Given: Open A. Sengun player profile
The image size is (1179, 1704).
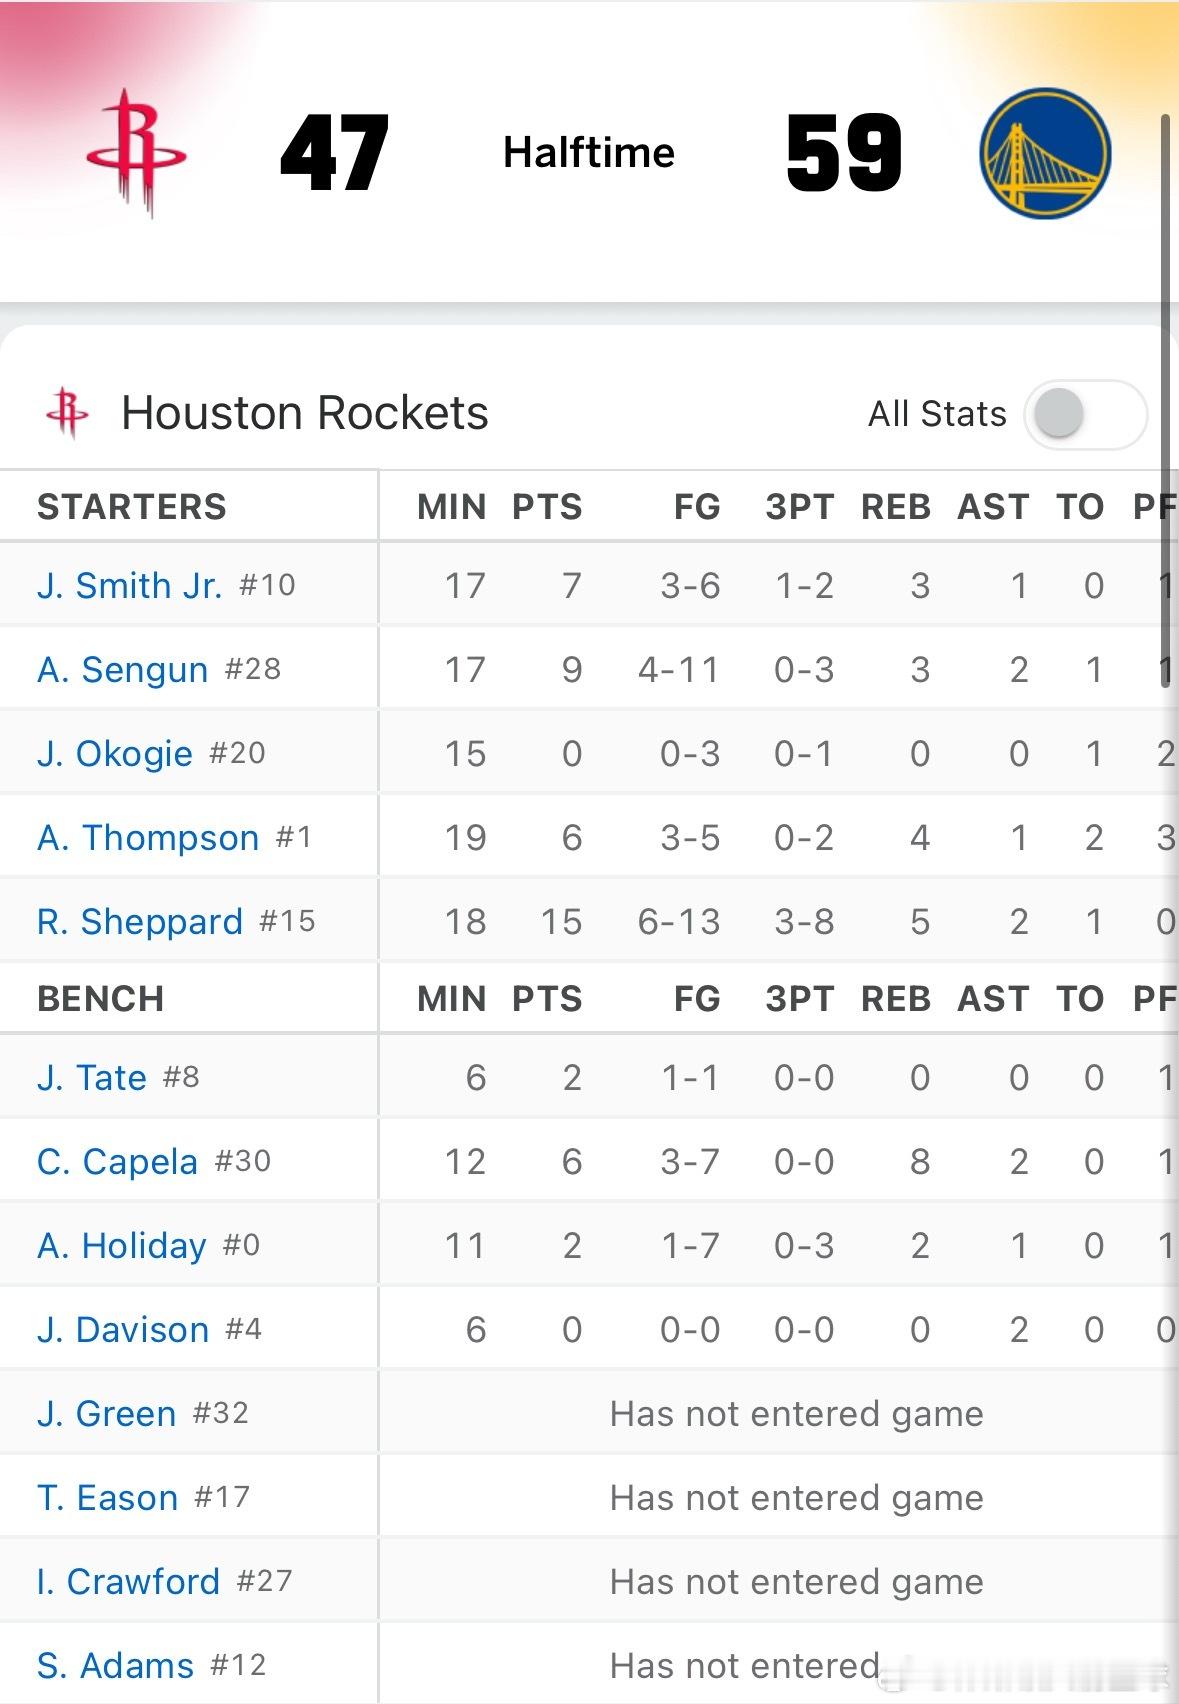Looking at the screenshot, I should (x=122, y=670).
